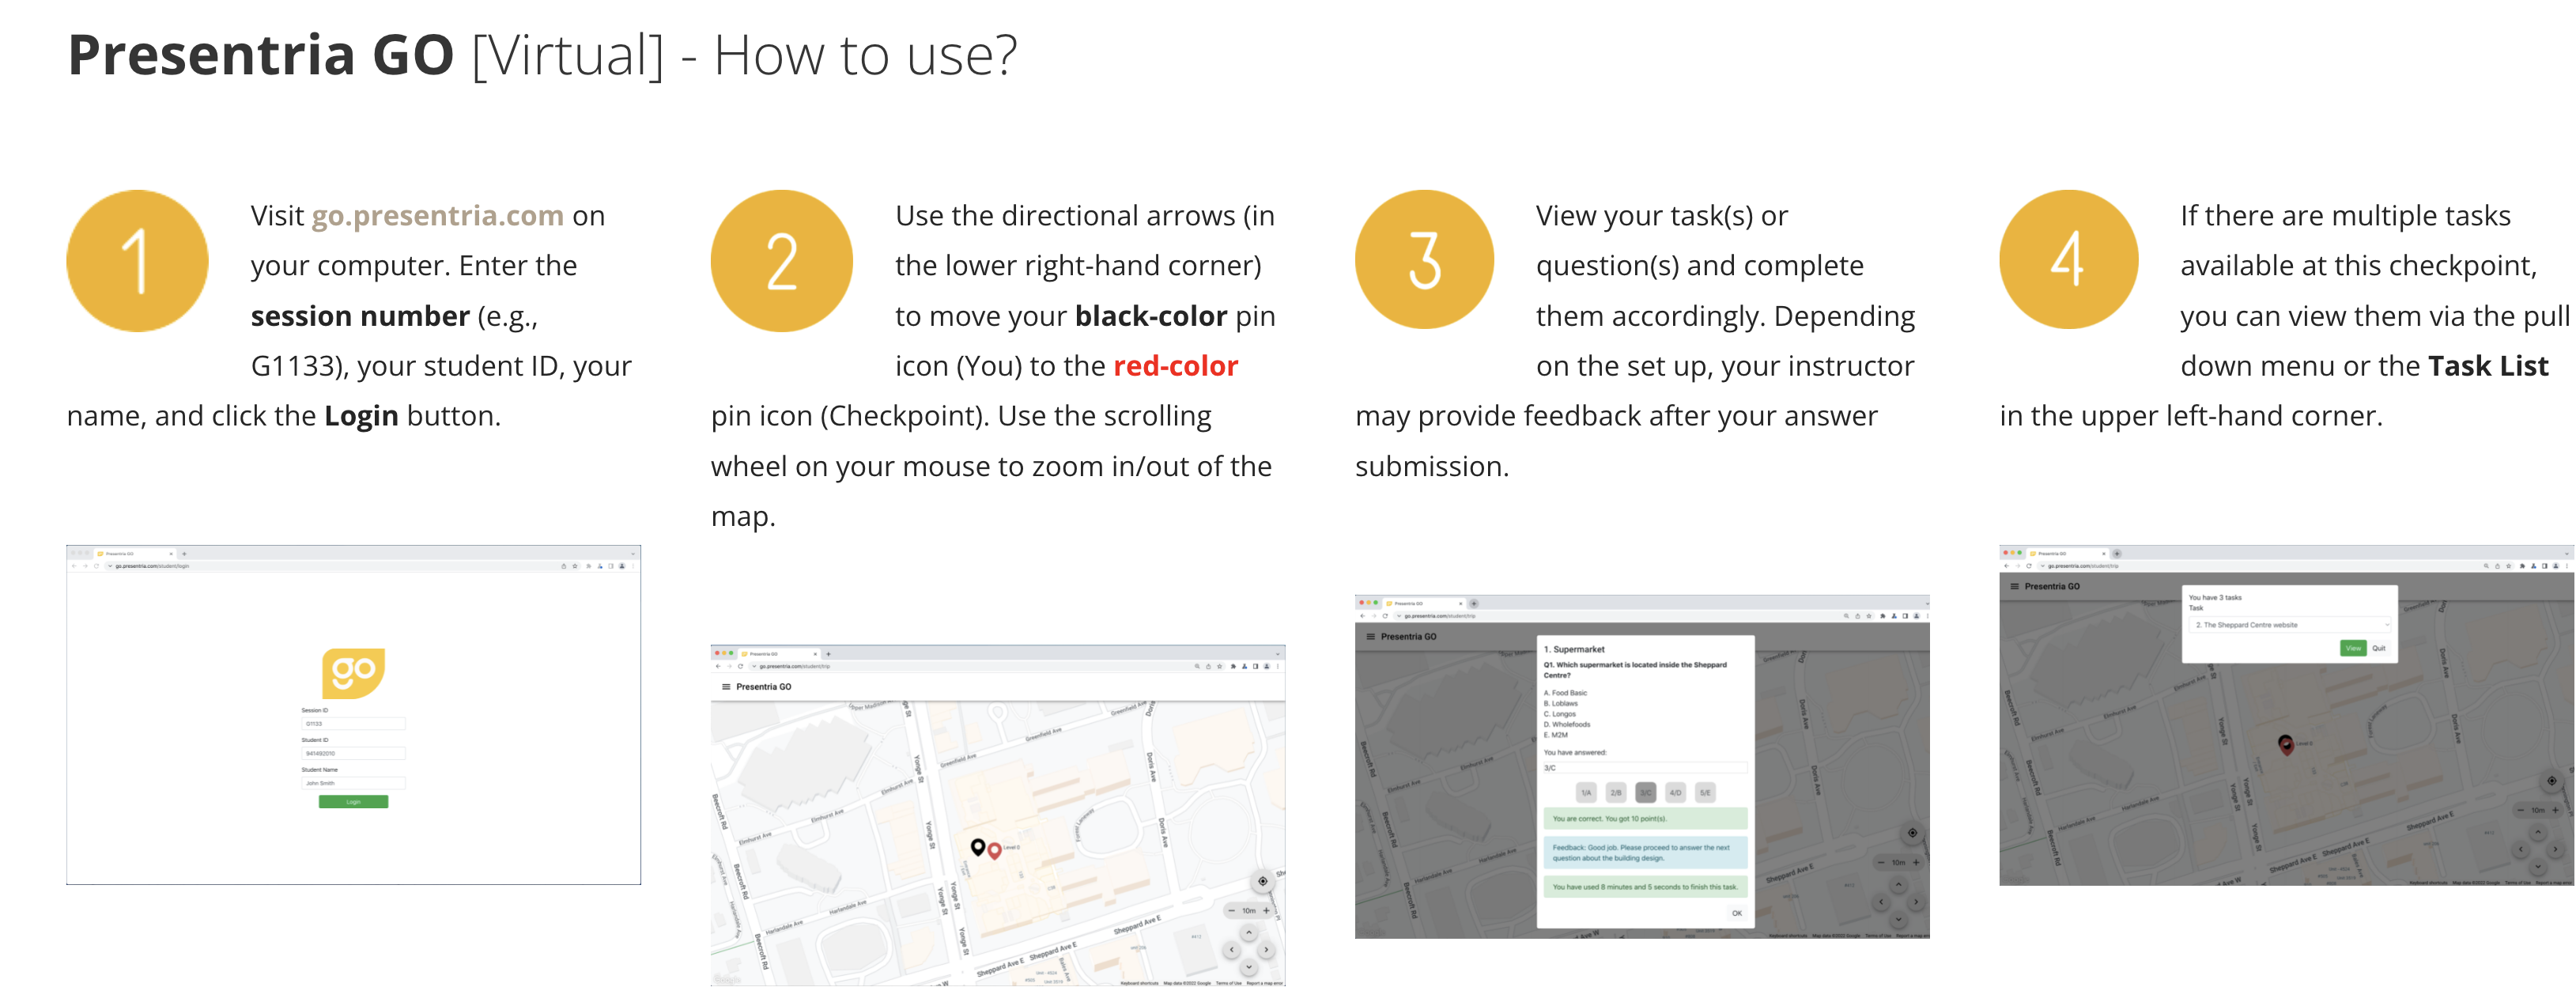The image size is (2576, 1006).
Task: Click up arrow control in step 3 screenshot
Action: 1898,885
